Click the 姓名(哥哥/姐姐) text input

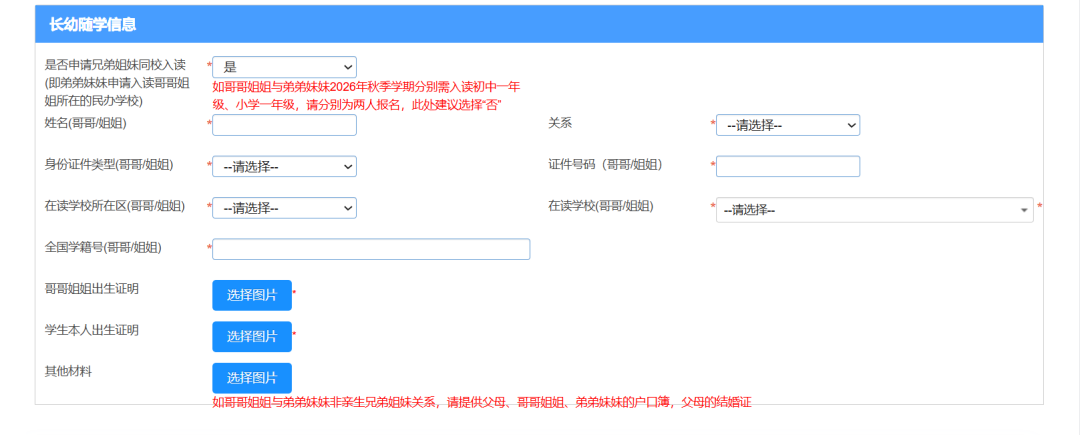pyautogui.click(x=284, y=125)
